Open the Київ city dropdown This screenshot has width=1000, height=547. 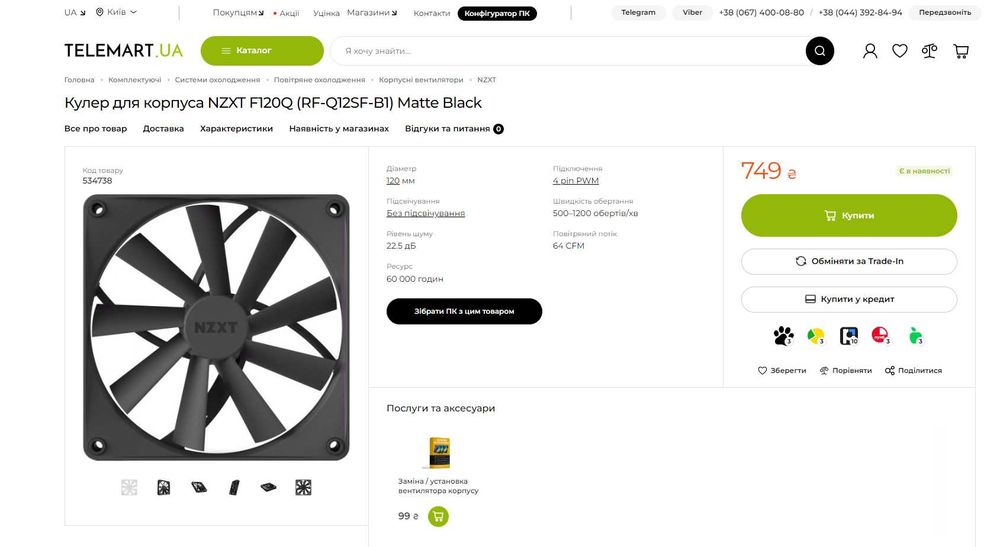[117, 13]
